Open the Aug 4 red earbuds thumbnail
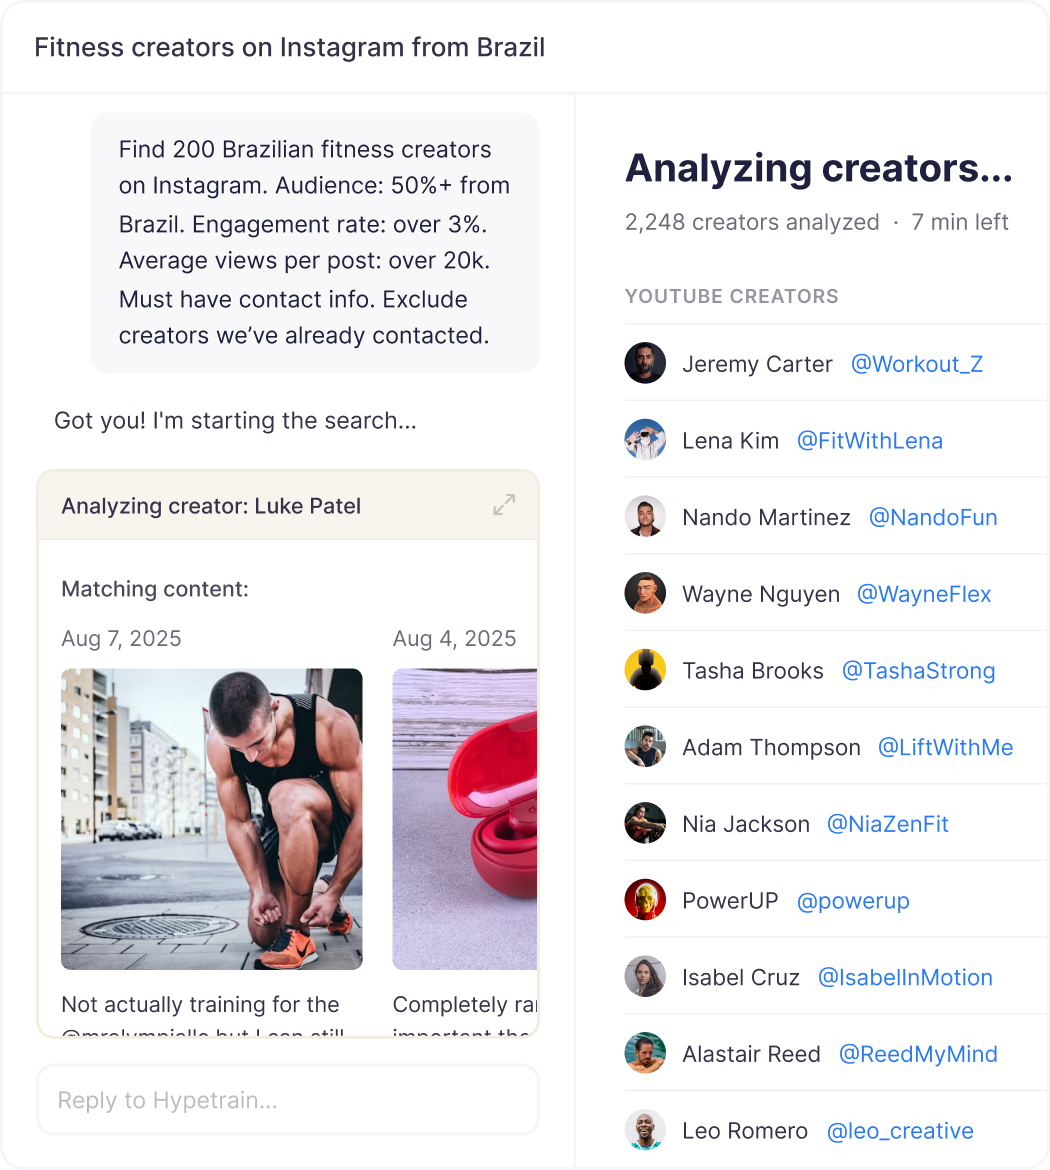Viewport: 1050px width, 1170px height. tap(464, 819)
